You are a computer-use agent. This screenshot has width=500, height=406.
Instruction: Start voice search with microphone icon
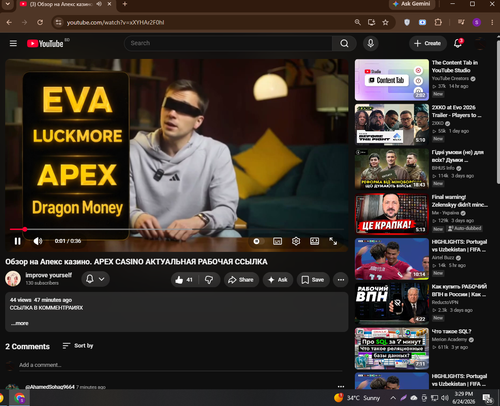[370, 43]
